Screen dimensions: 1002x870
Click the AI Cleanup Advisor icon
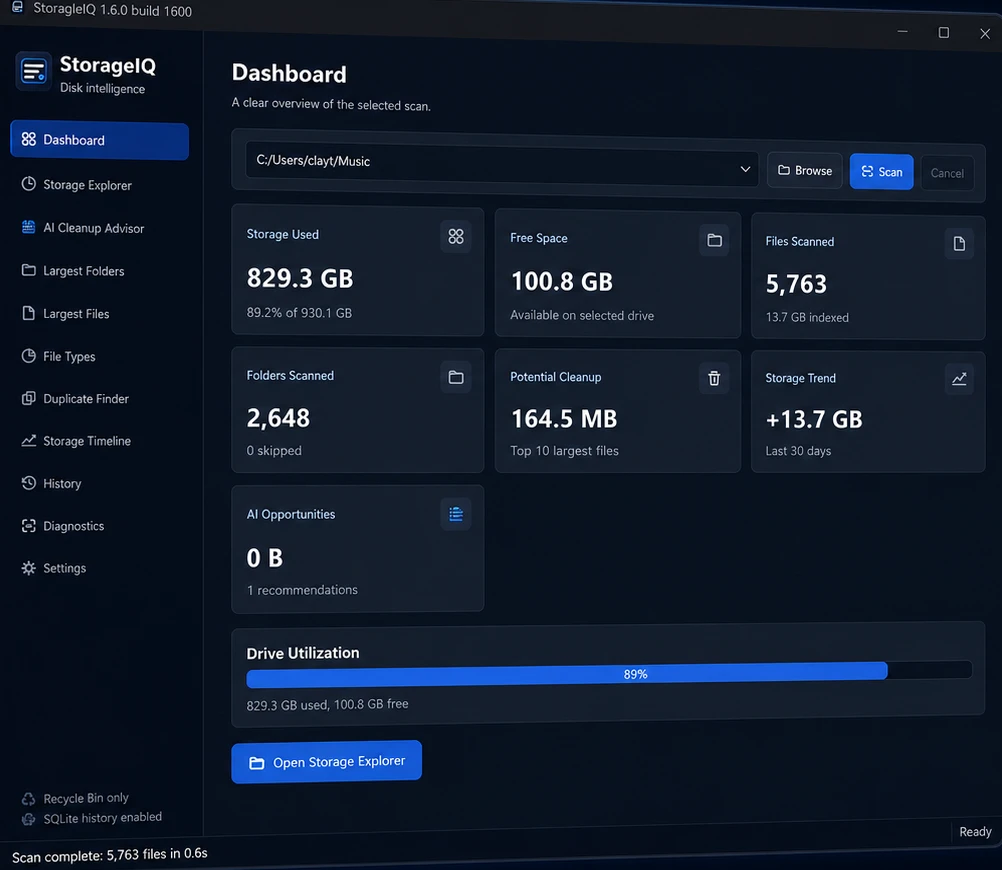coord(29,227)
